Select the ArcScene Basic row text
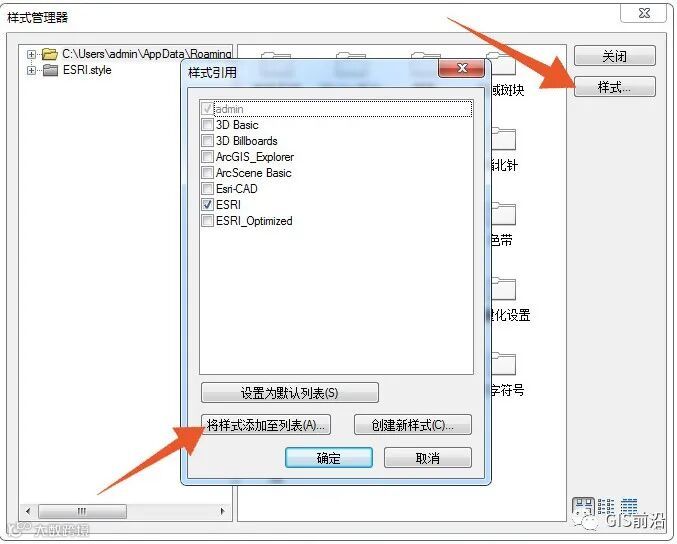The width and height of the screenshot is (677, 544). tap(253, 173)
